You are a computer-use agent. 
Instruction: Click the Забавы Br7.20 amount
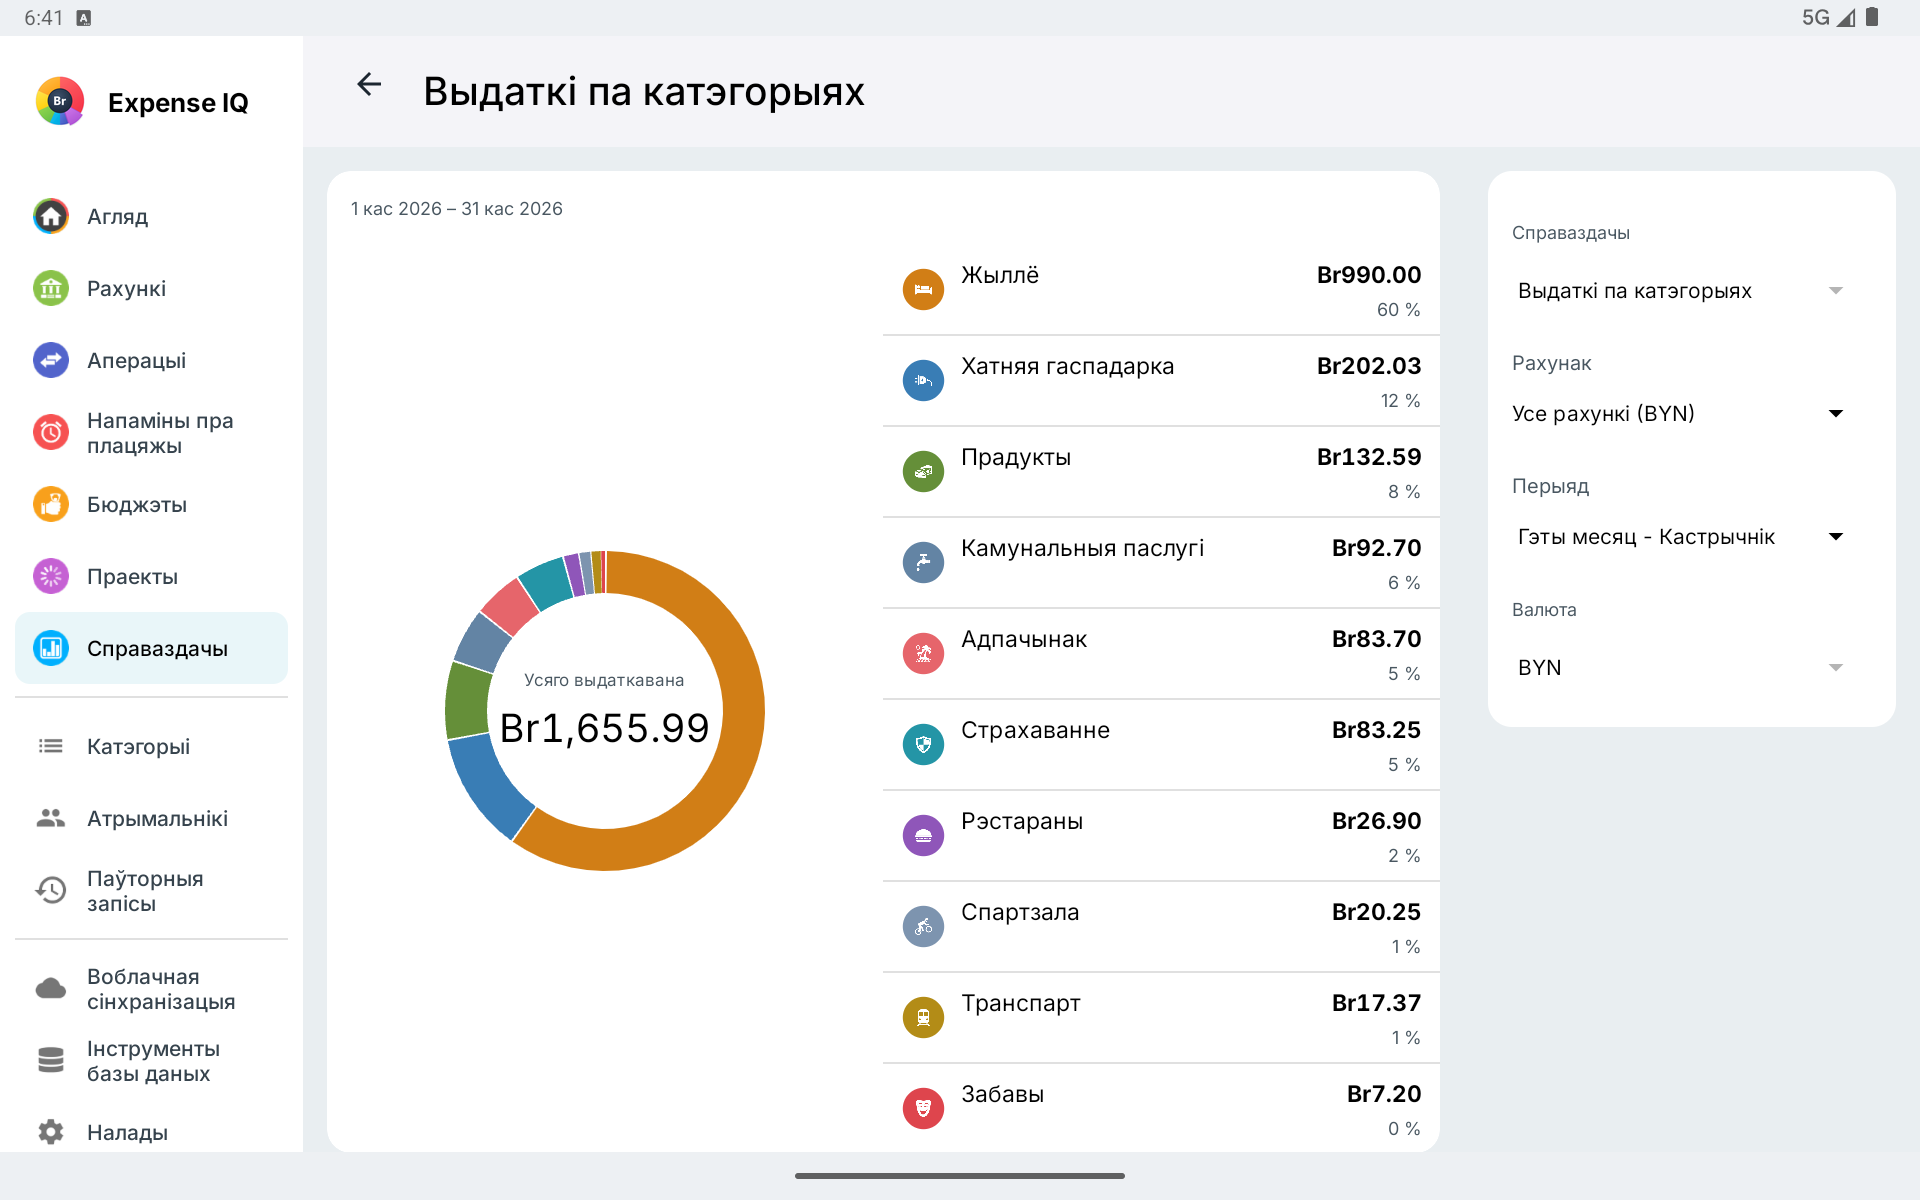click(x=1384, y=1094)
